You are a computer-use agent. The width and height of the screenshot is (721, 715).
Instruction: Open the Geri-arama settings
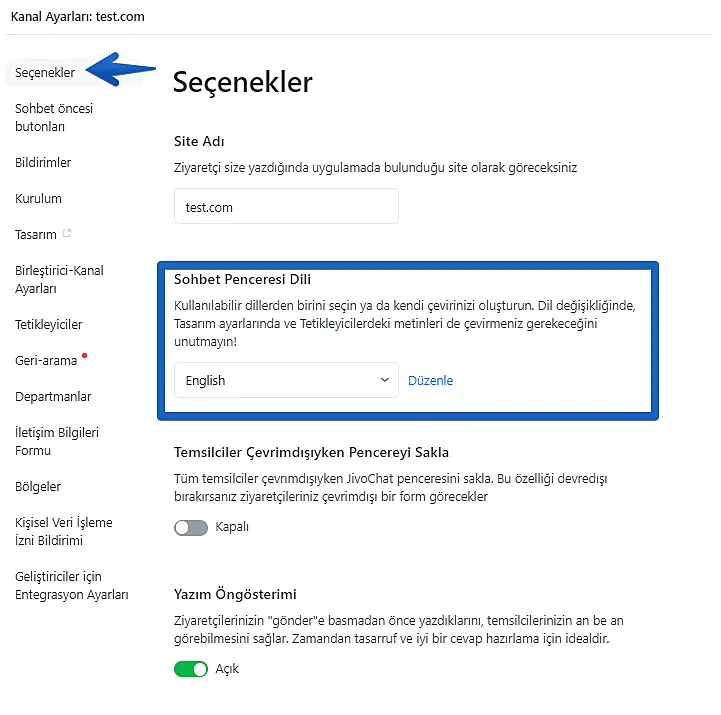45,360
